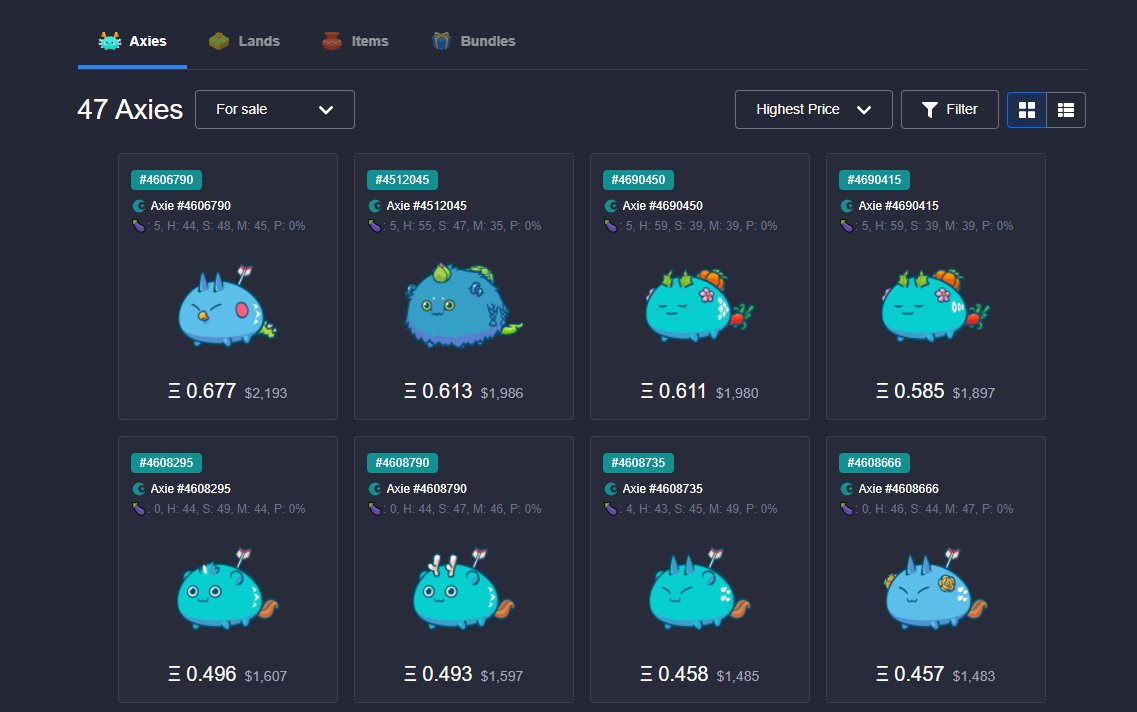
Task: Click the Axie #4512045 name text
Action: click(426, 206)
